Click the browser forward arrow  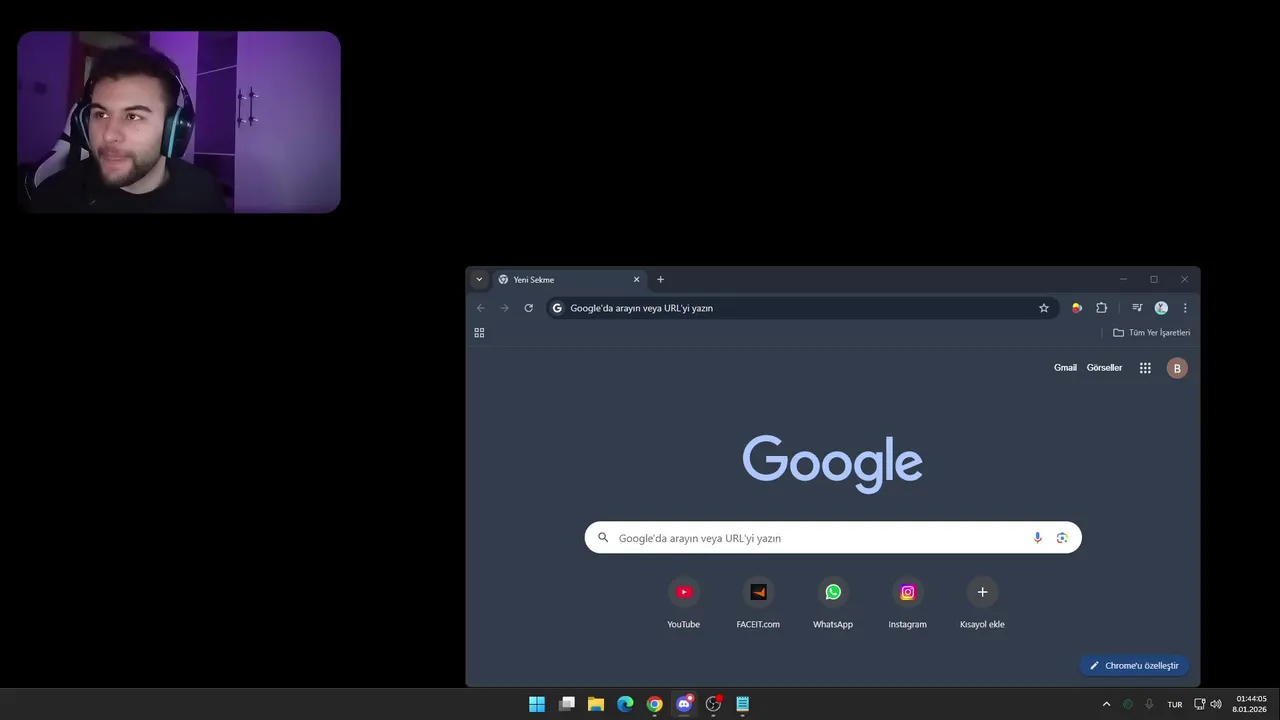[504, 308]
